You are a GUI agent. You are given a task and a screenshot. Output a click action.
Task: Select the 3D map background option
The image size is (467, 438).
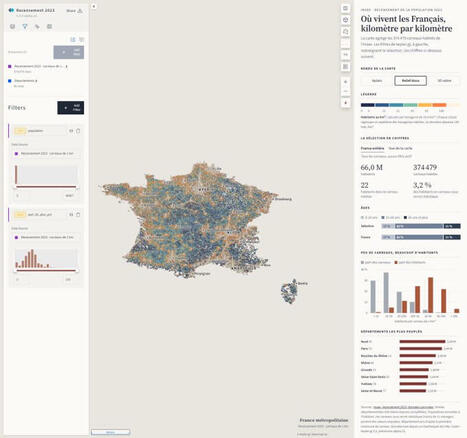click(x=444, y=81)
